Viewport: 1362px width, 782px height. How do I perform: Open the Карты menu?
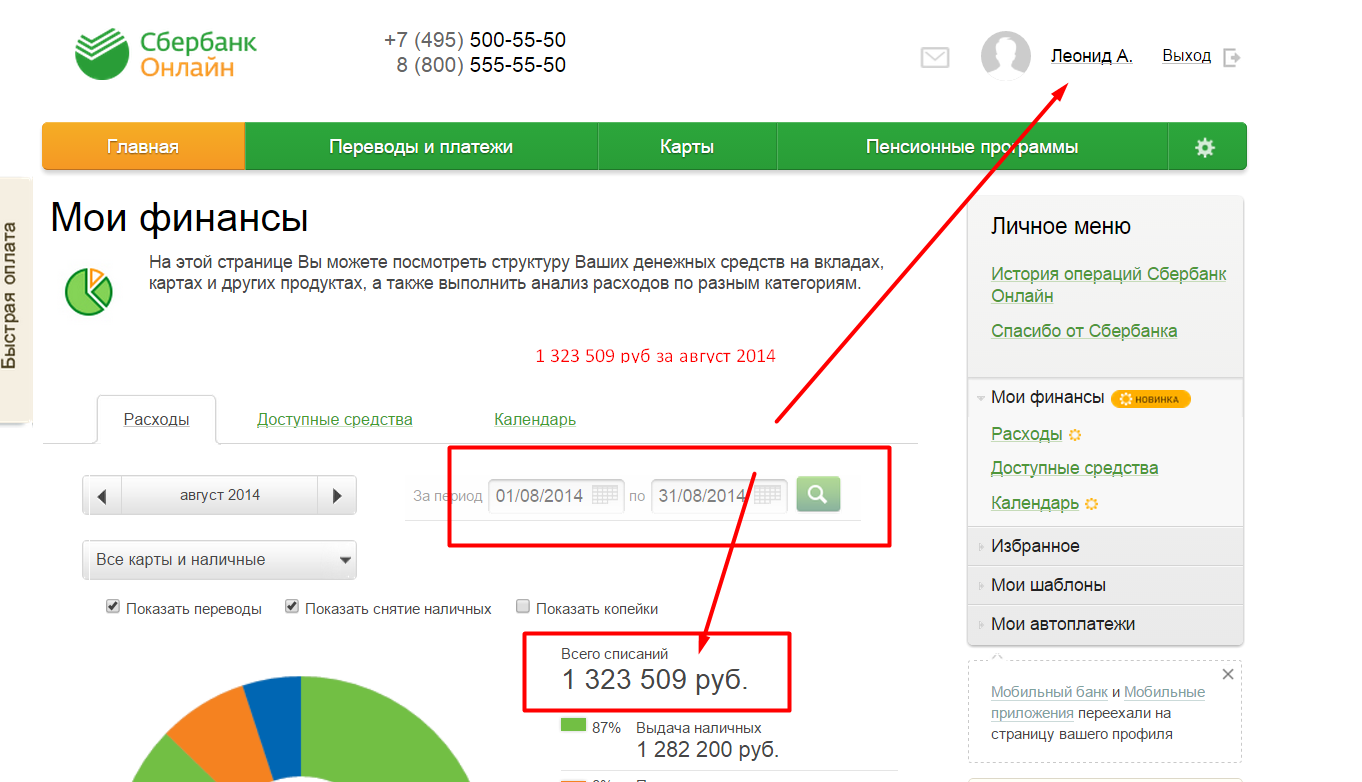(x=687, y=147)
